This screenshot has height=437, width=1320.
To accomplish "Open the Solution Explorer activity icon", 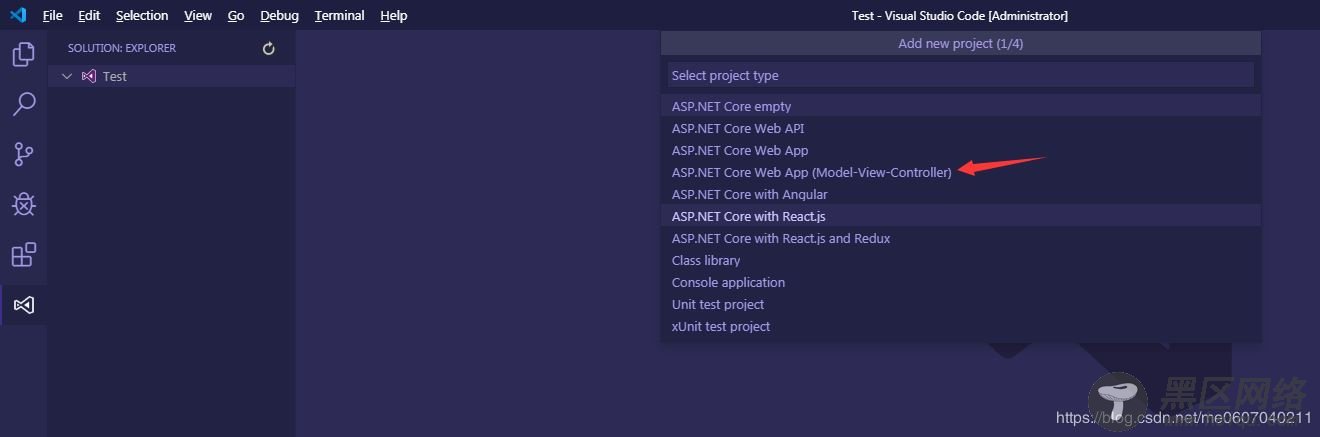I will point(23,304).
